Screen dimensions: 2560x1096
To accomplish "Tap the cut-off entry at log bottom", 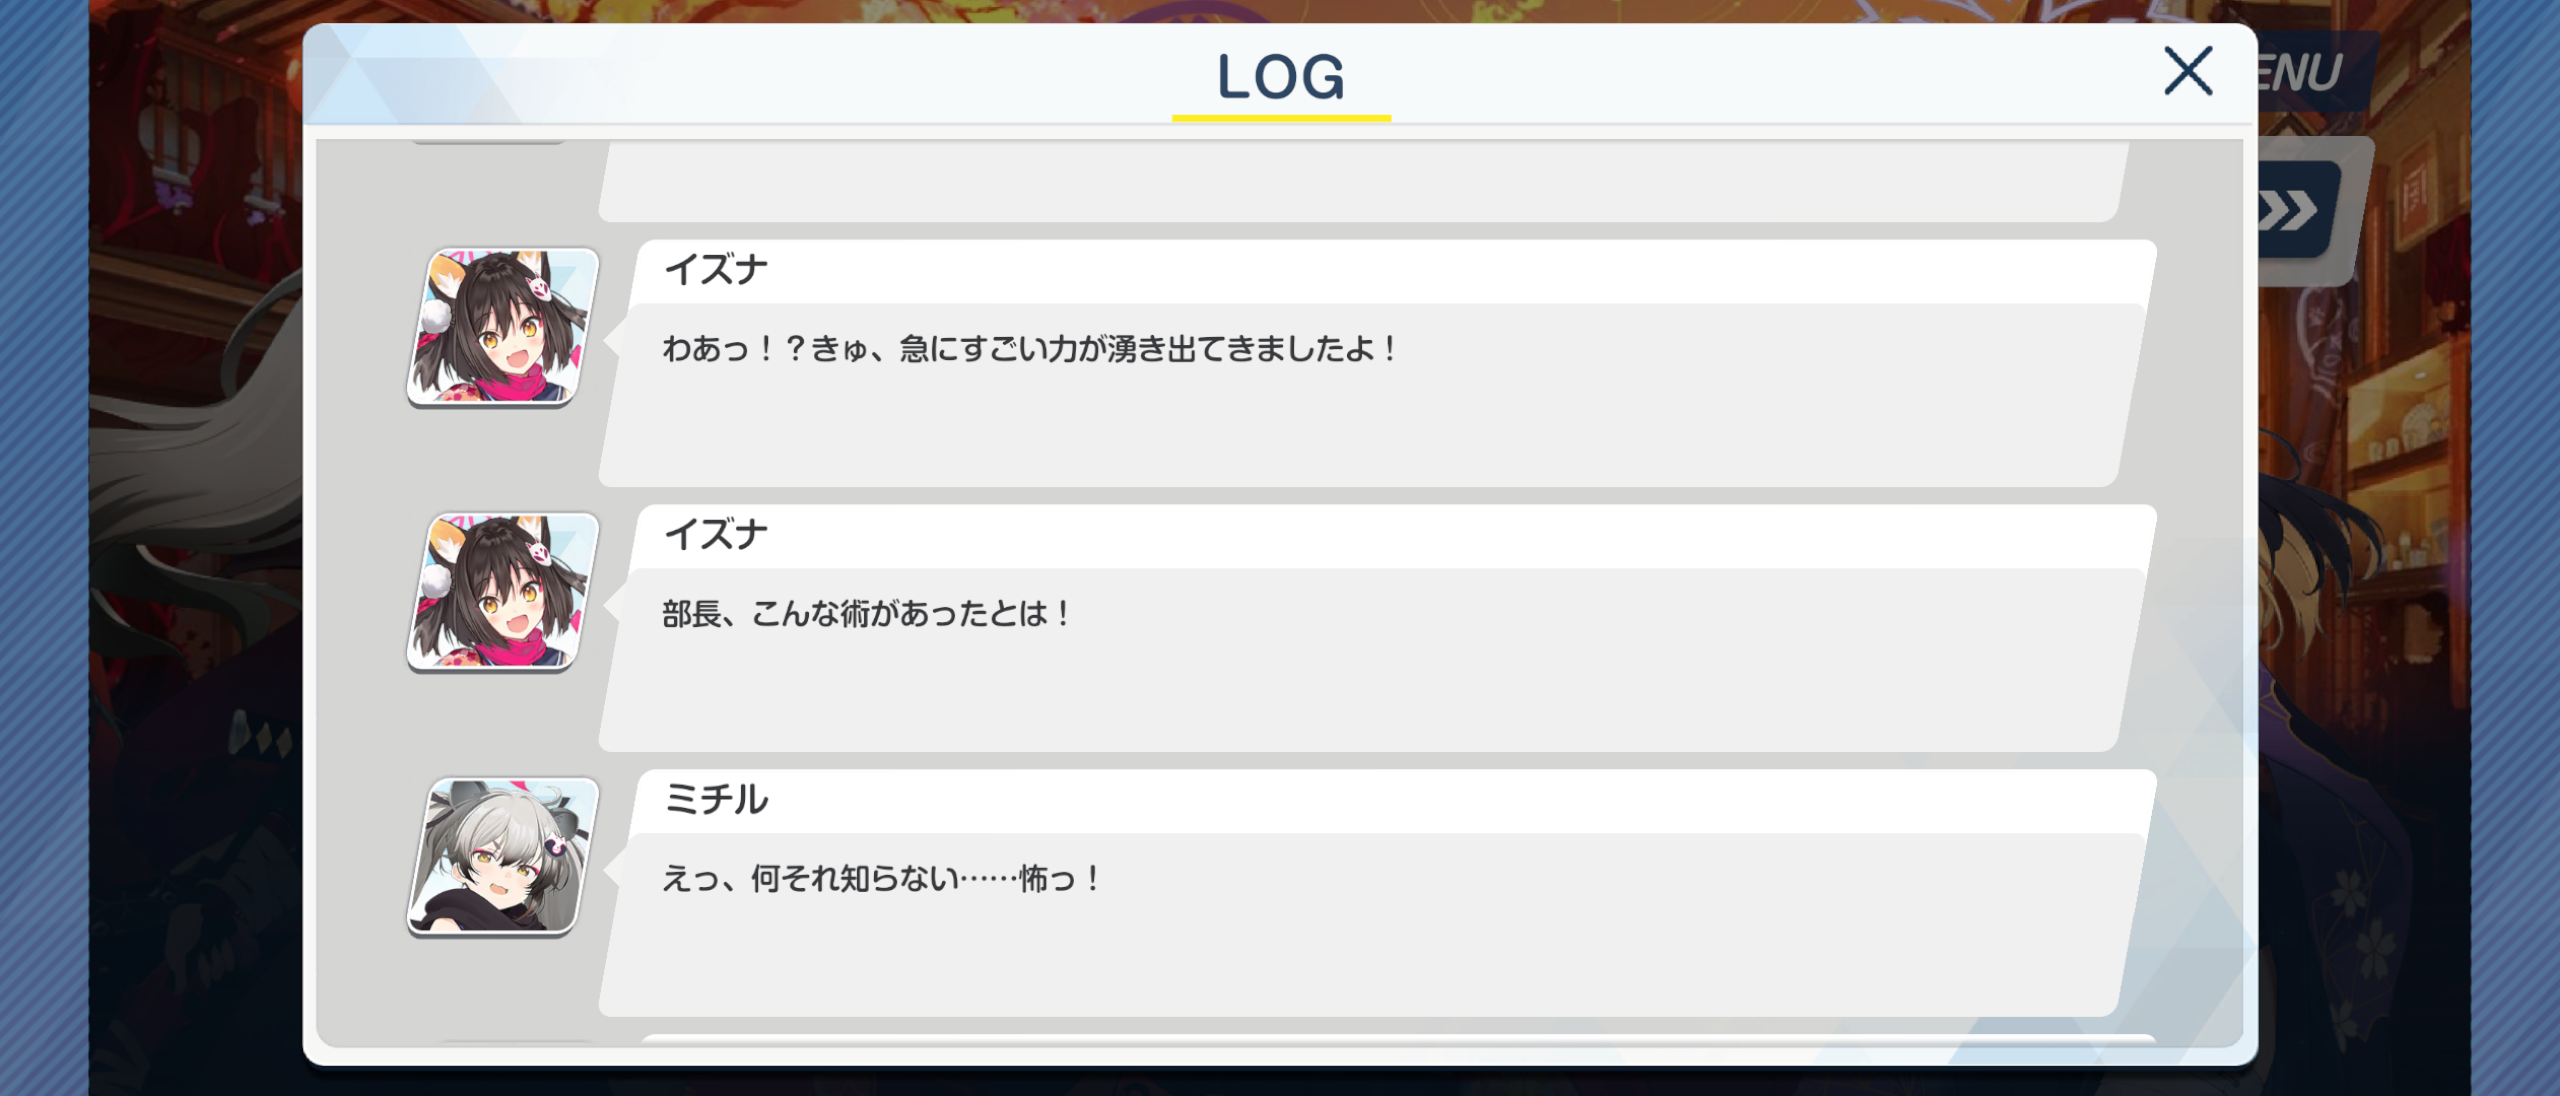I will pyautogui.click(x=1397, y=1039).
